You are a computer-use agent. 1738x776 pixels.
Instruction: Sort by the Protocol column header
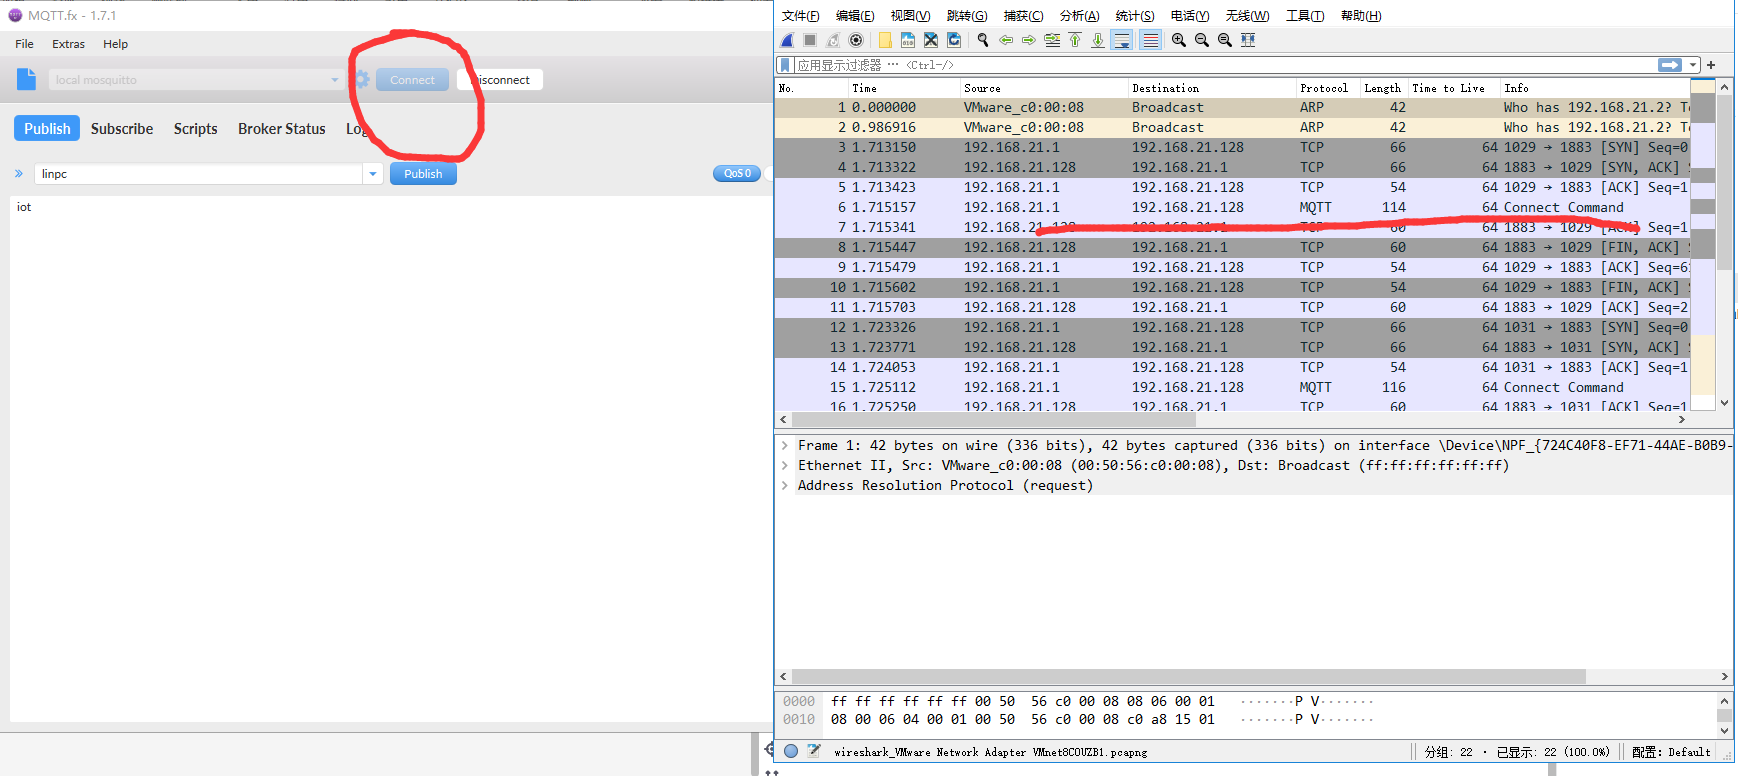pyautogui.click(x=1323, y=88)
